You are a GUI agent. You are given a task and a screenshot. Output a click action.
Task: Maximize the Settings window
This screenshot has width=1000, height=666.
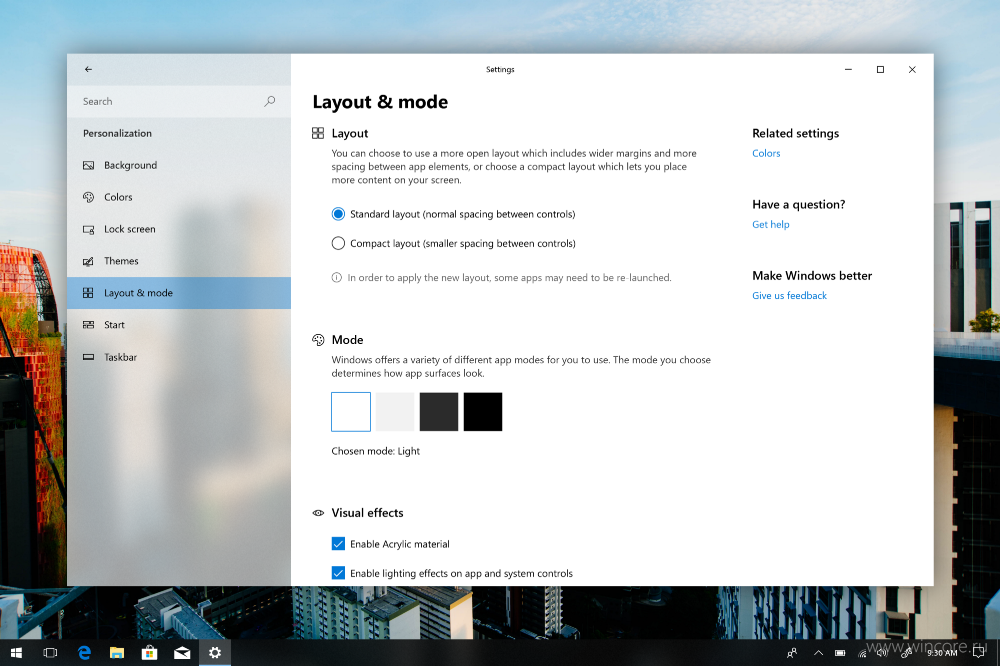(880, 70)
